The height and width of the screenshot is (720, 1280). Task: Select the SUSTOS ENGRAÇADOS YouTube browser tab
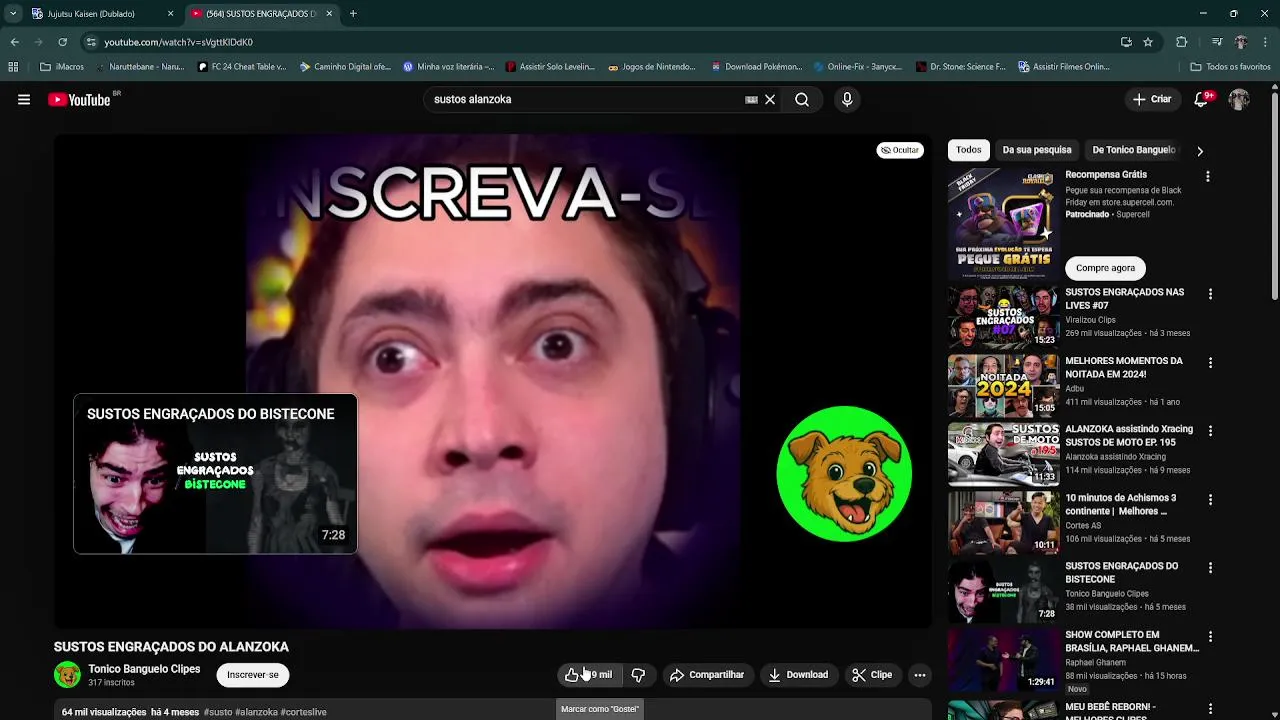coord(261,14)
